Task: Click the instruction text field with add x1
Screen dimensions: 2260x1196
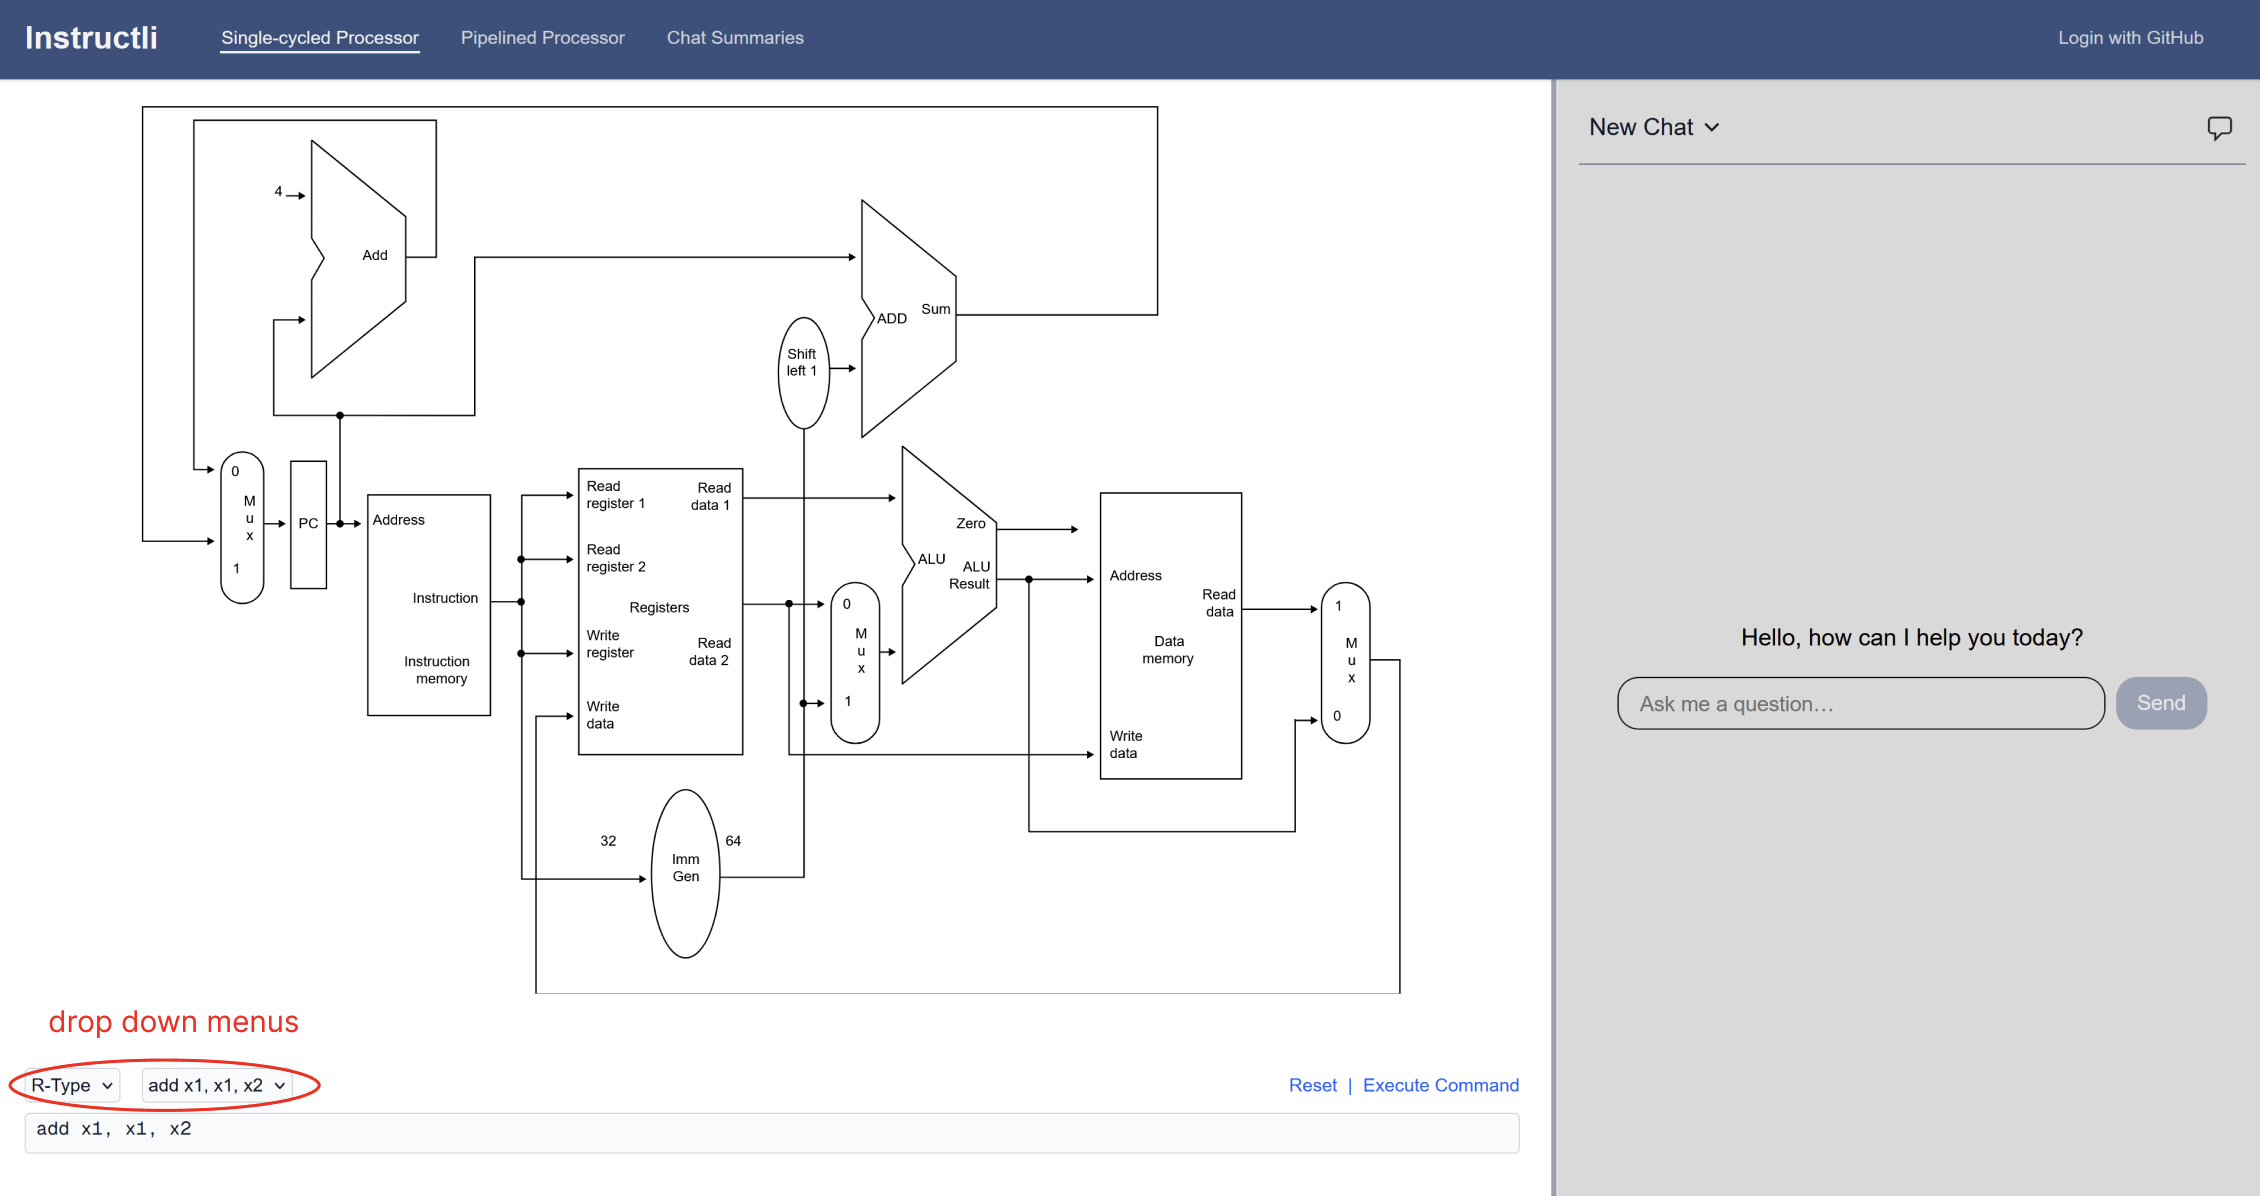Action: point(772,1133)
